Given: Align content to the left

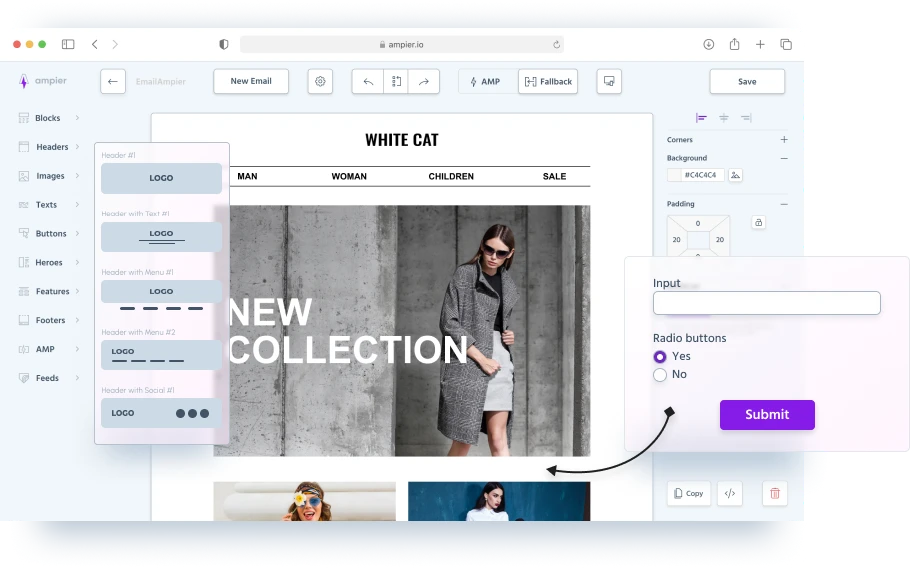Looking at the screenshot, I should [x=701, y=118].
